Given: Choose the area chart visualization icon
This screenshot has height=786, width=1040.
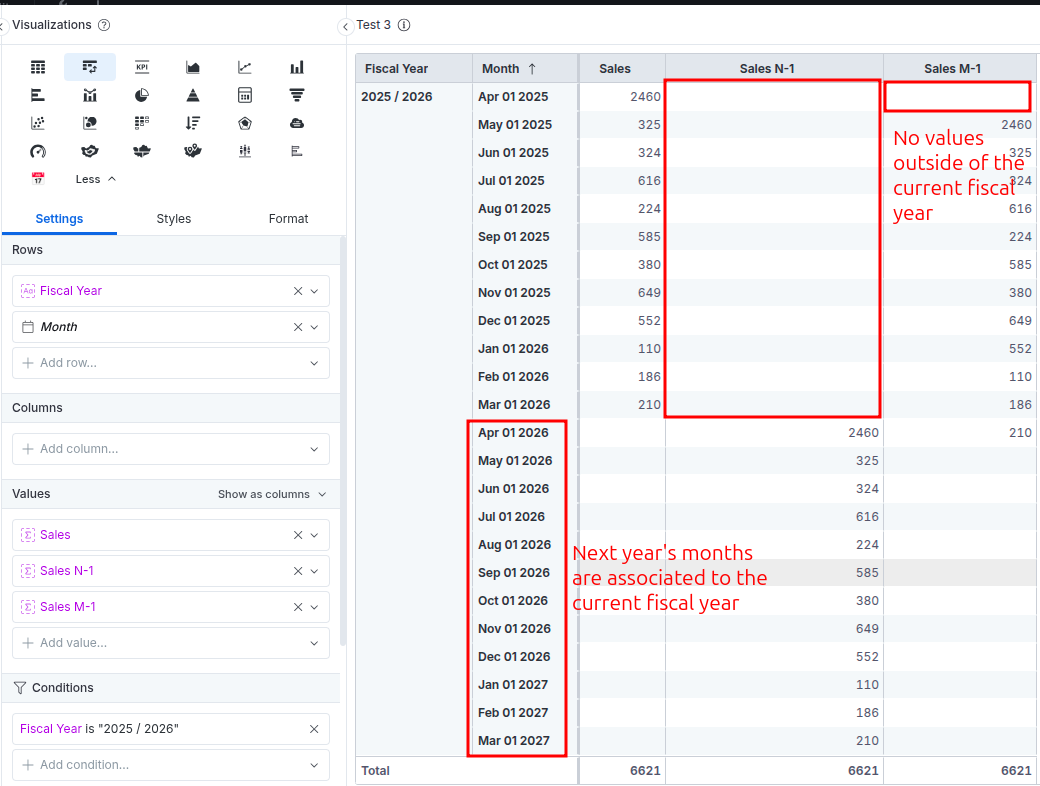Looking at the screenshot, I should (x=193, y=67).
